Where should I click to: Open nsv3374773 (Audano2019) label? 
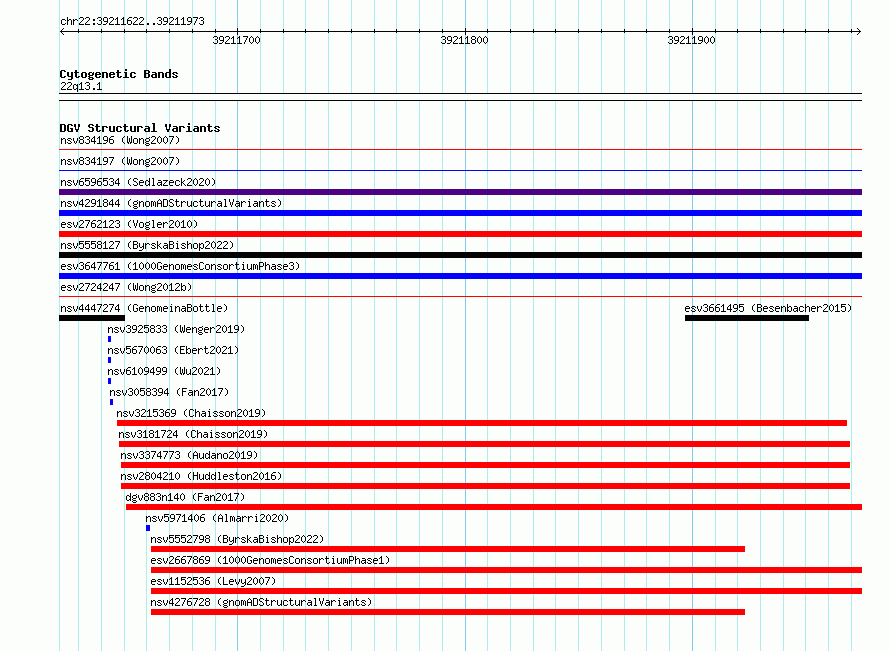[189, 455]
